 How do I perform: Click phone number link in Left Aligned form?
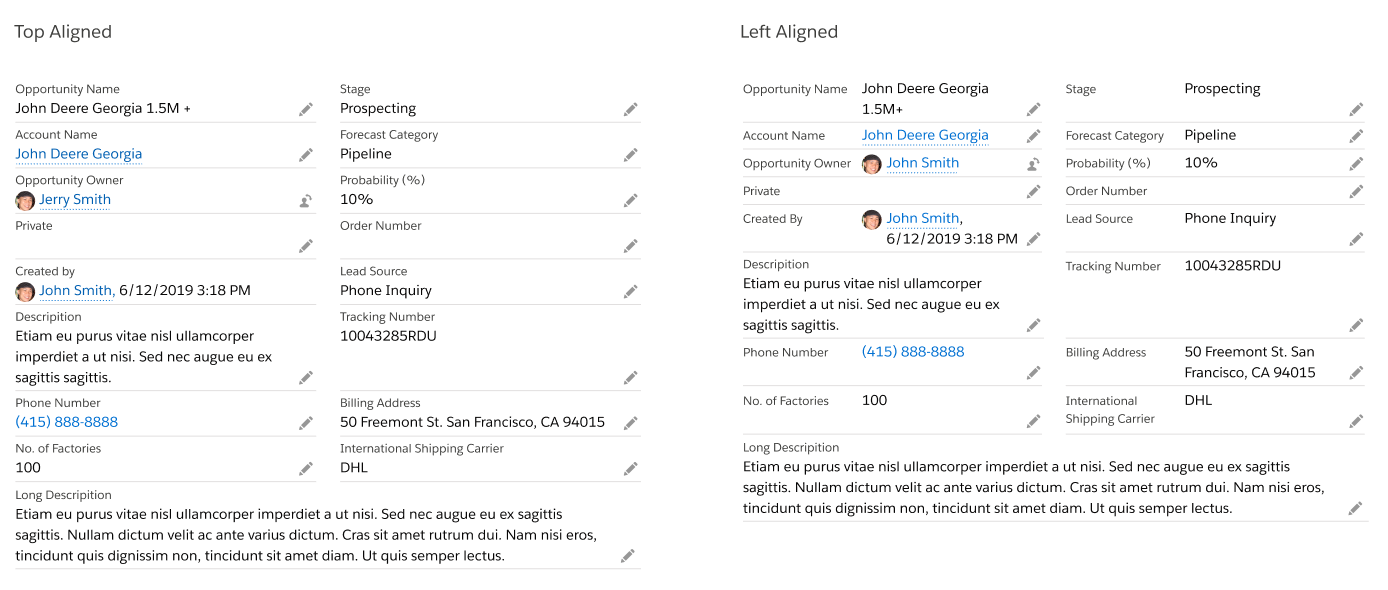click(913, 352)
